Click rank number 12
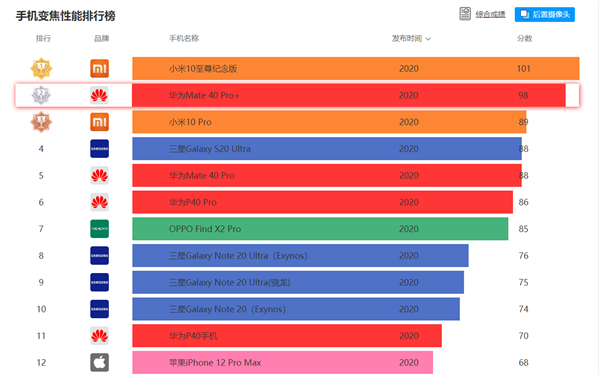This screenshot has height=376, width=600. 41,362
